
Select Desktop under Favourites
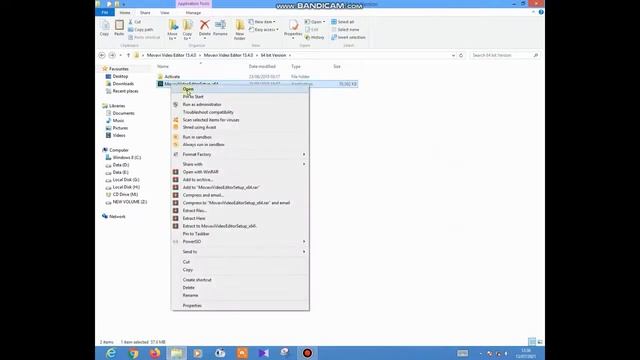pos(120,76)
